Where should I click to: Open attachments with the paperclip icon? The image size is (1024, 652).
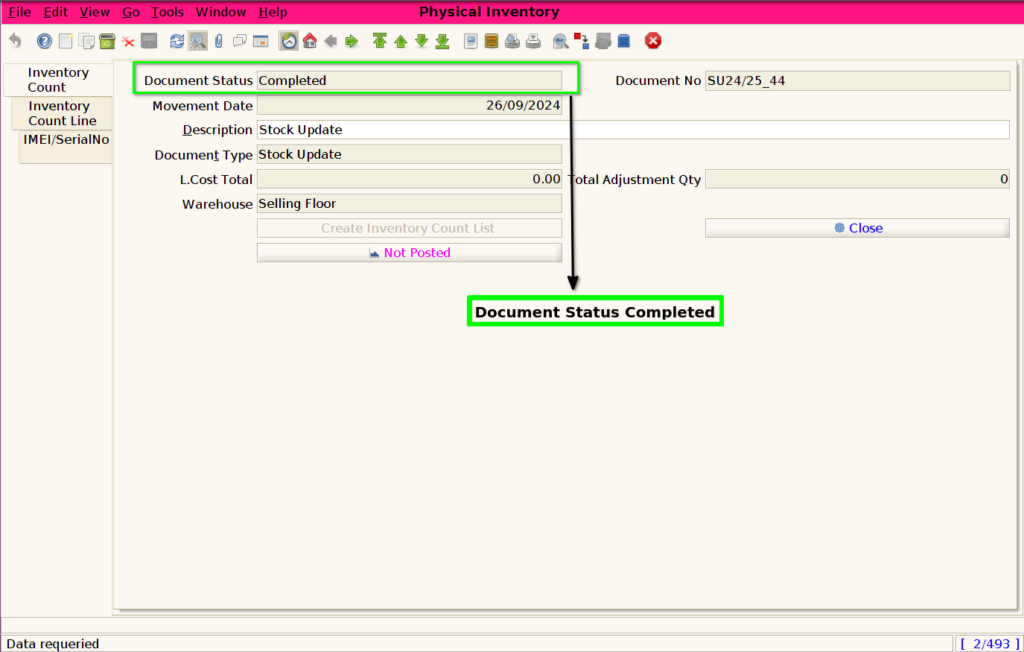tap(219, 41)
